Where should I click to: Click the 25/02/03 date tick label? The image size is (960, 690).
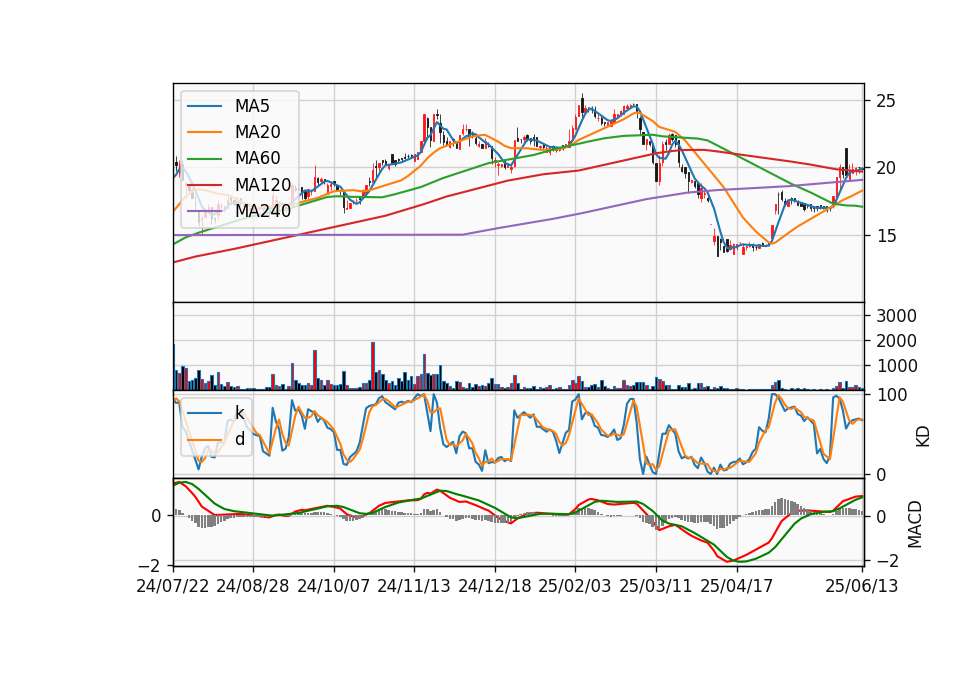575,586
